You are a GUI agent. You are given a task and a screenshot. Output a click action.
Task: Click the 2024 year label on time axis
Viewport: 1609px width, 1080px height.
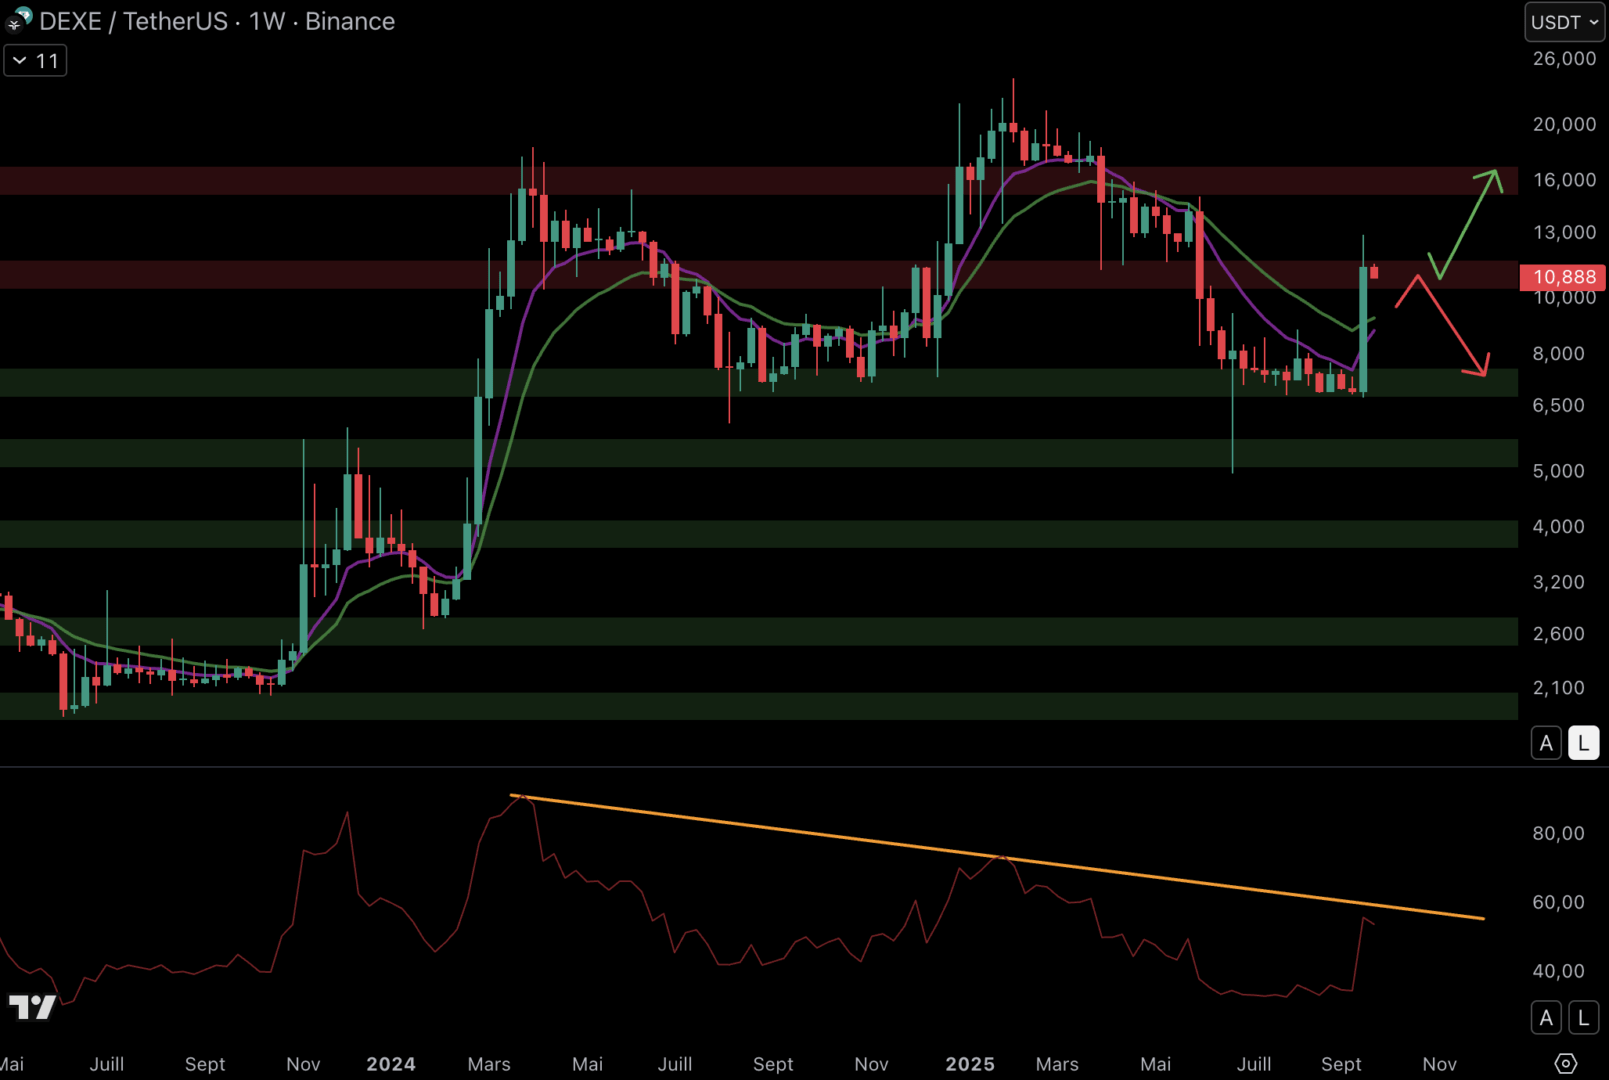(391, 1064)
